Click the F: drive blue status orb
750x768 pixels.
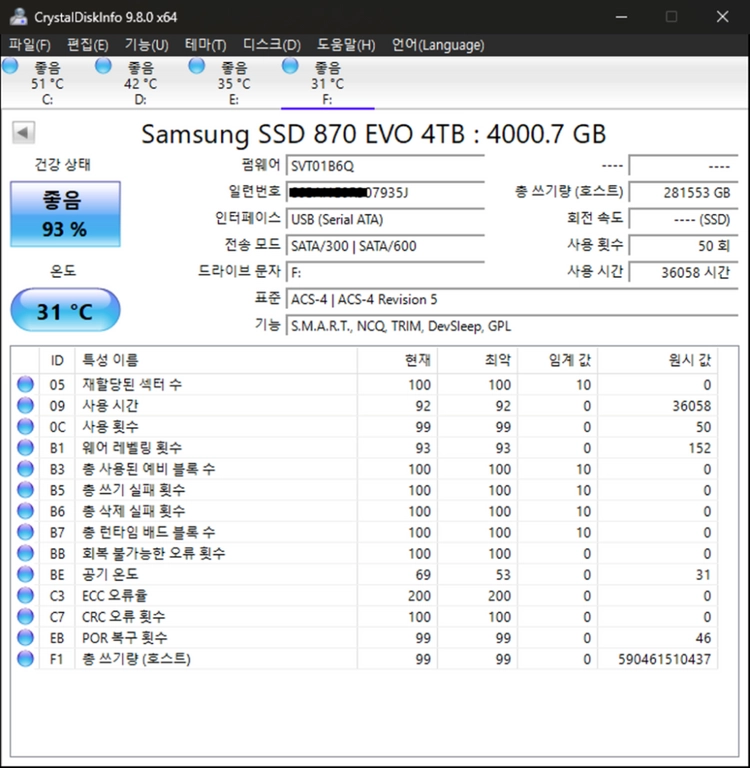pos(290,66)
